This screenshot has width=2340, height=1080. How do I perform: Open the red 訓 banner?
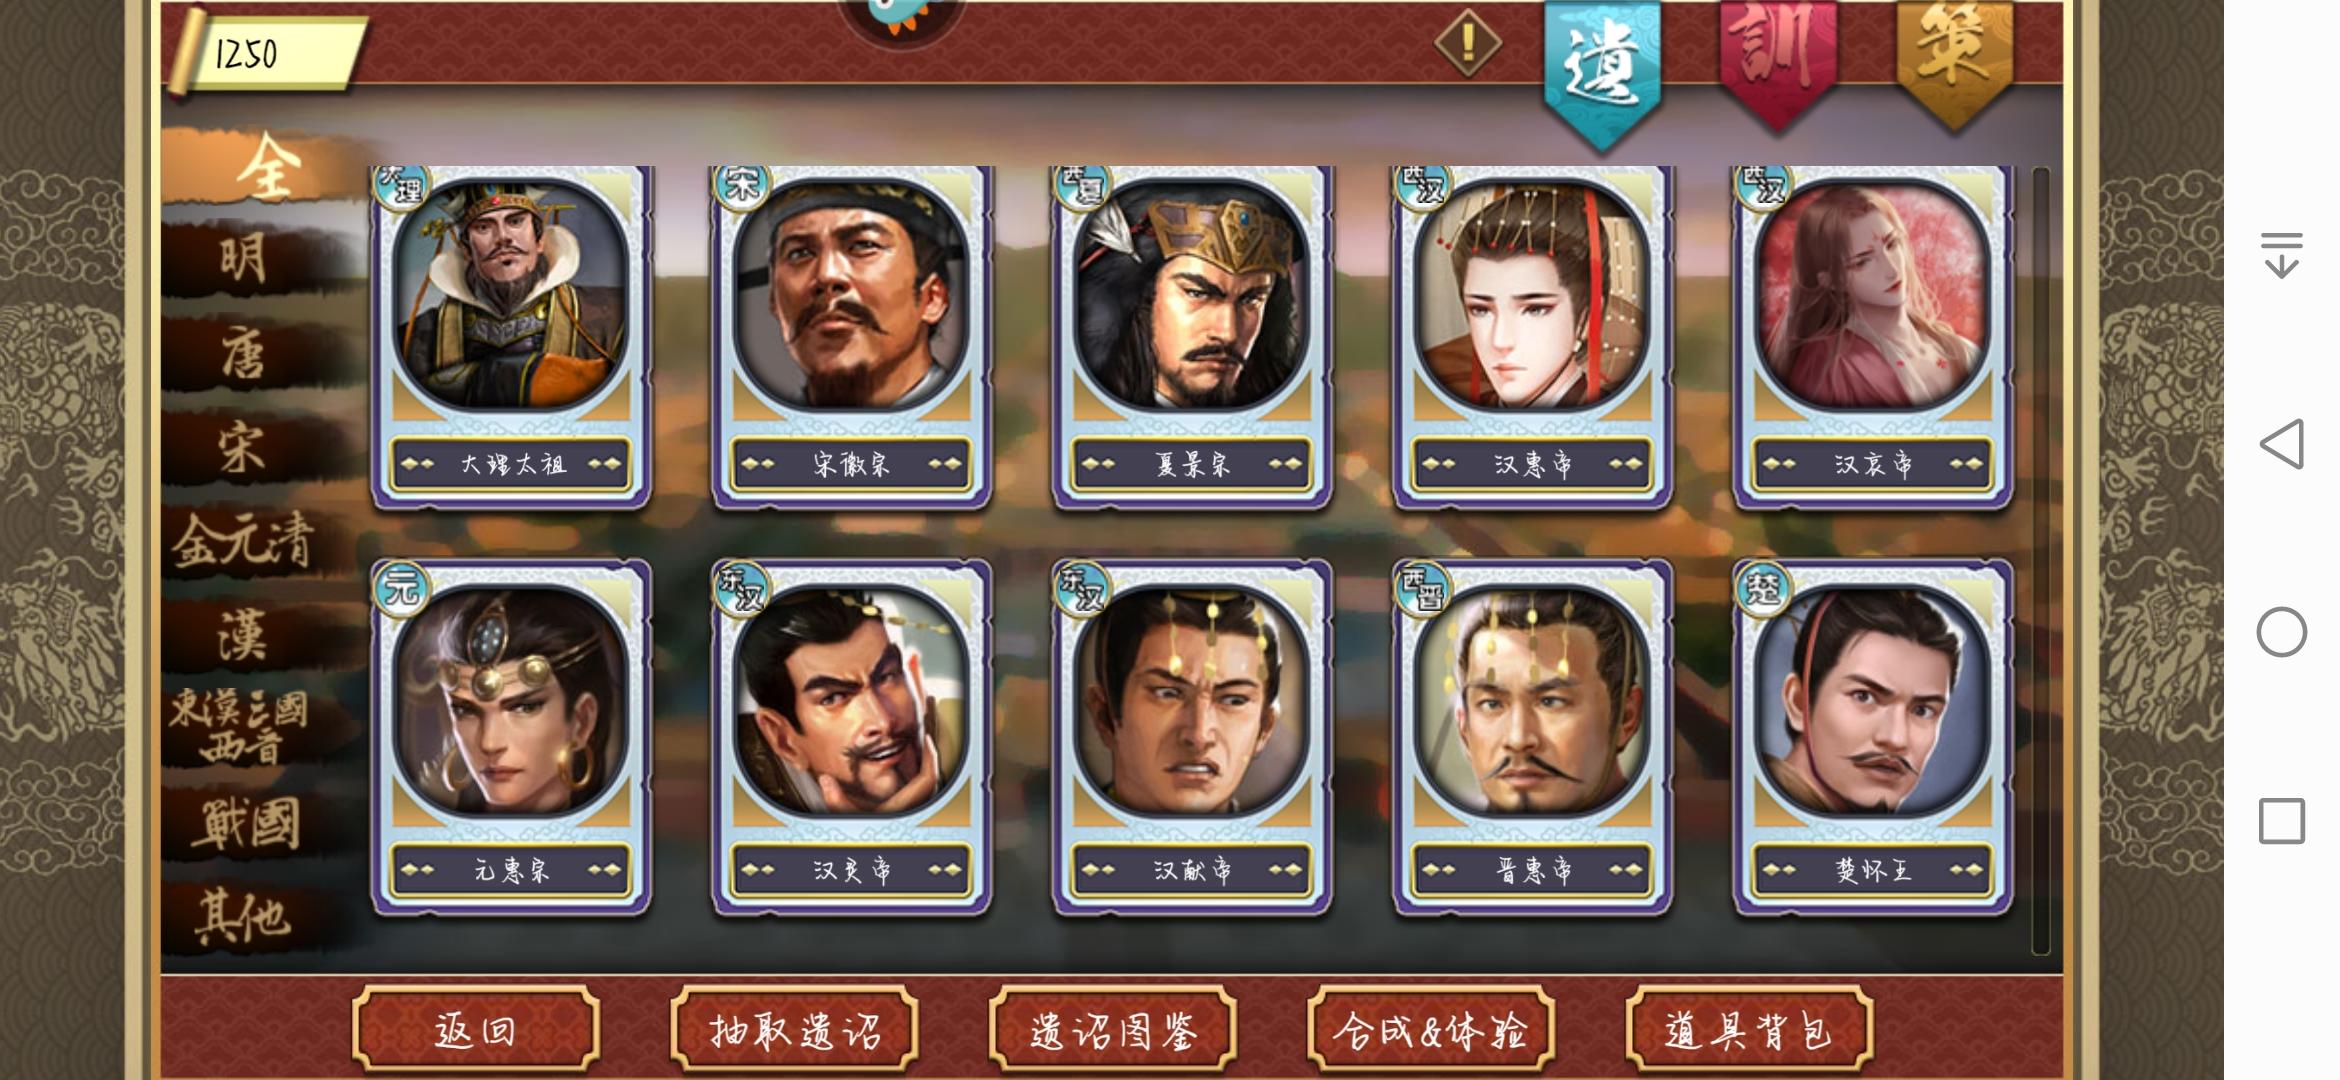click(x=1777, y=60)
